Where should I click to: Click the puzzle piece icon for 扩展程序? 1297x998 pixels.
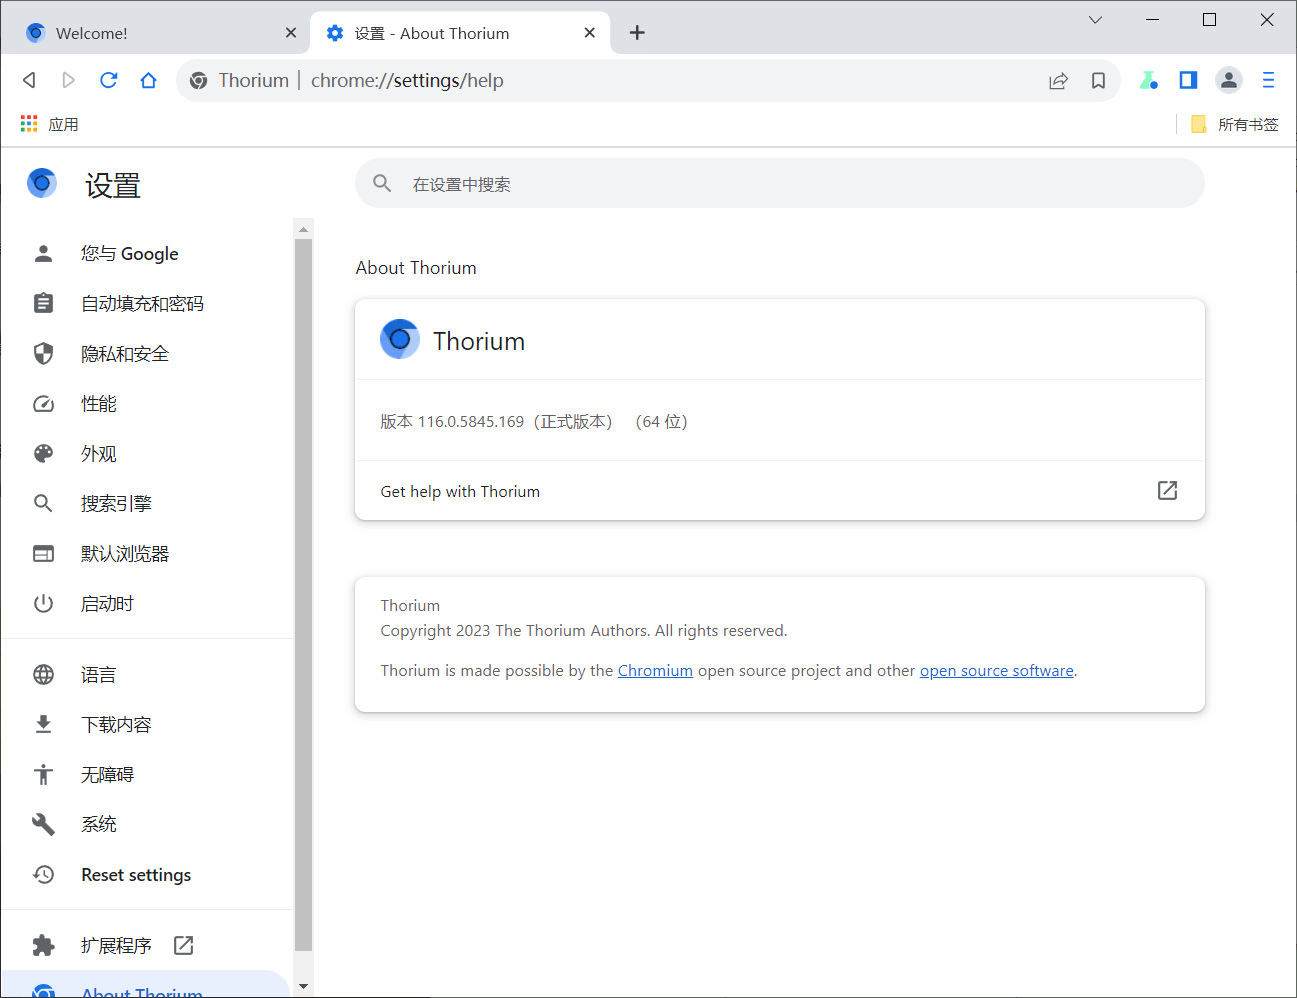43,945
